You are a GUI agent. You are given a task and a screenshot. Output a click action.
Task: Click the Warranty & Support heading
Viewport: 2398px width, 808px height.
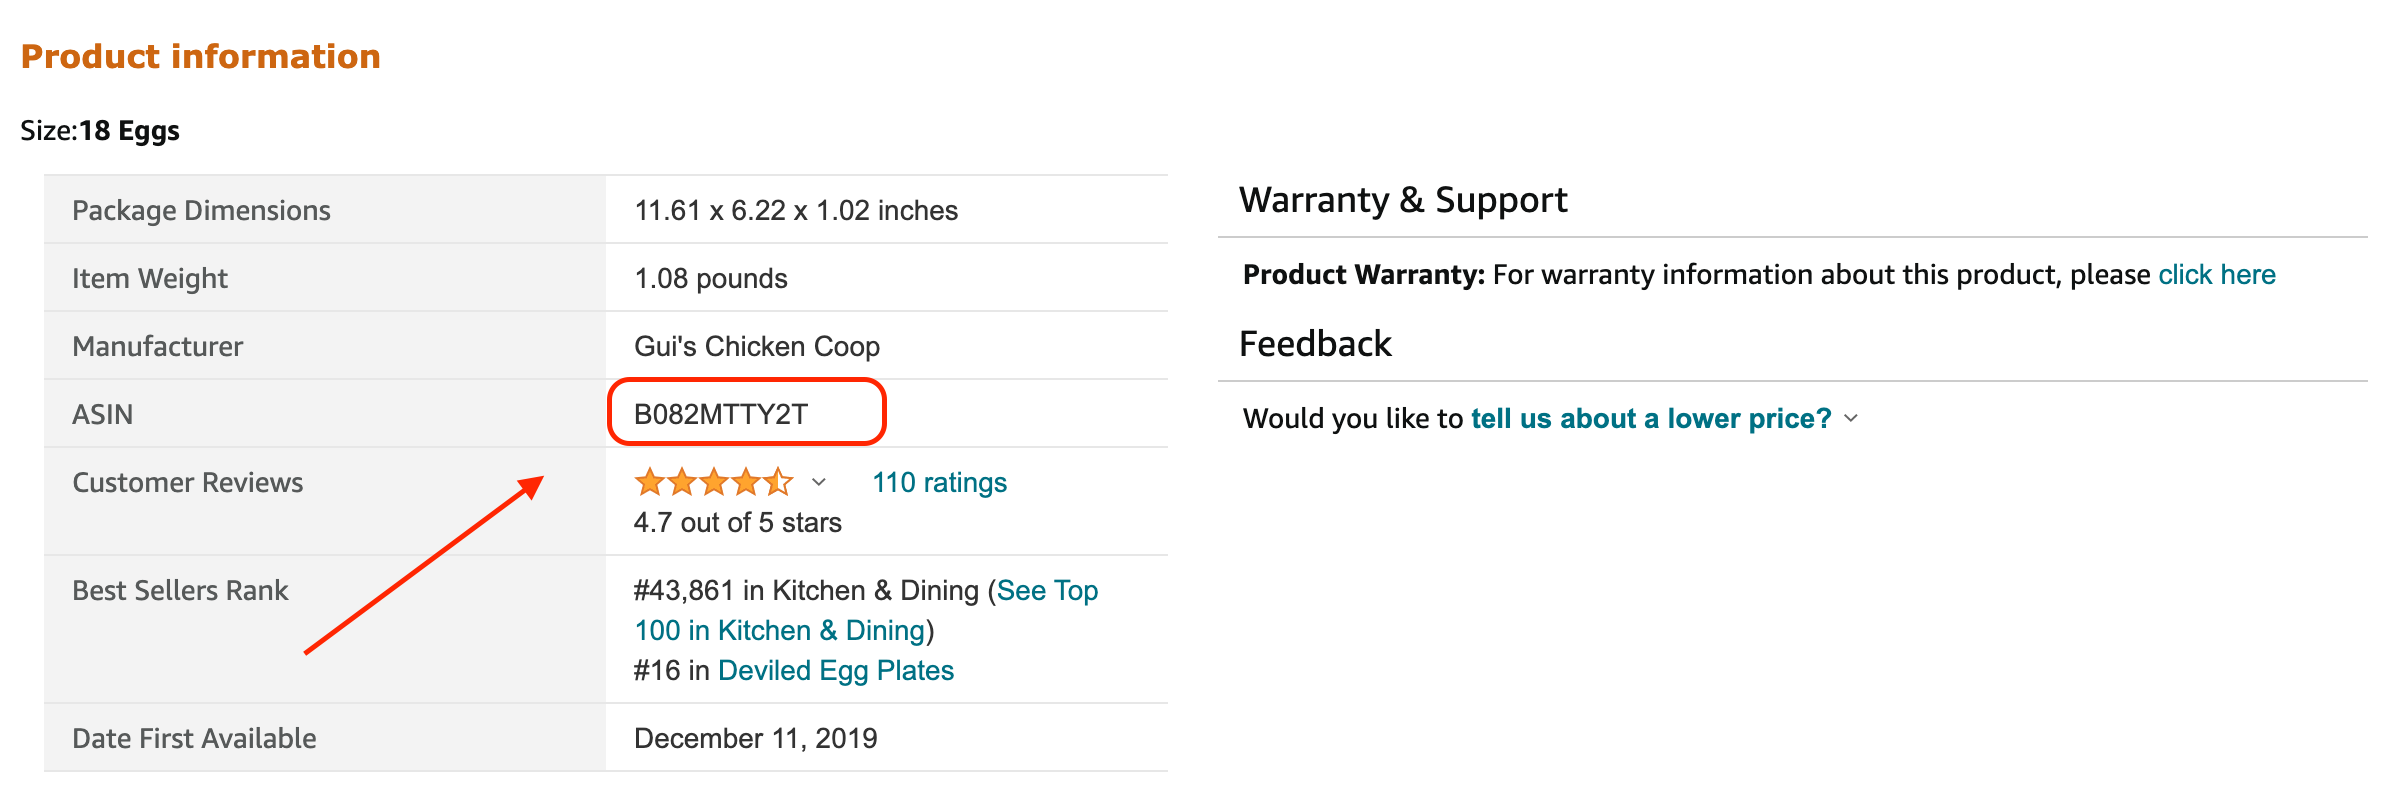[x=1403, y=200]
